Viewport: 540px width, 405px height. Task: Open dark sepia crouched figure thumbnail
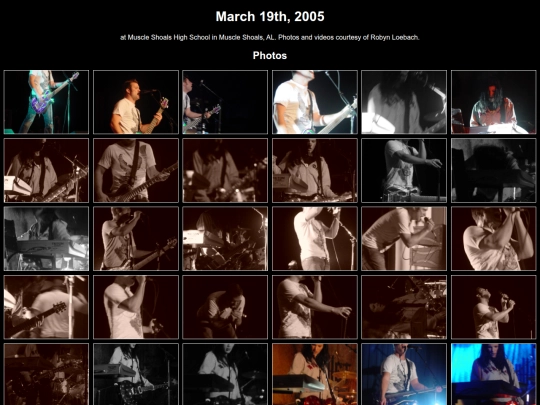click(225, 307)
